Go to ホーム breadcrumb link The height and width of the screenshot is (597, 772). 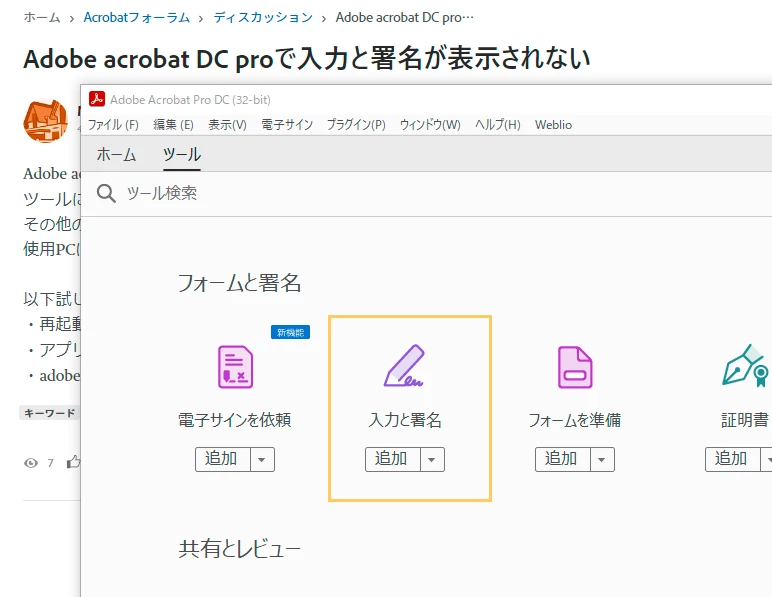[x=42, y=18]
